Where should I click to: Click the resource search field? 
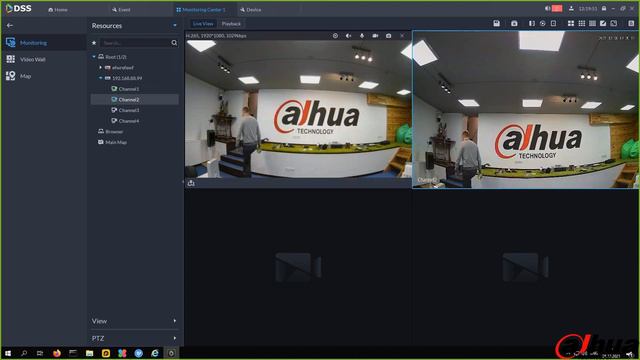tap(136, 42)
